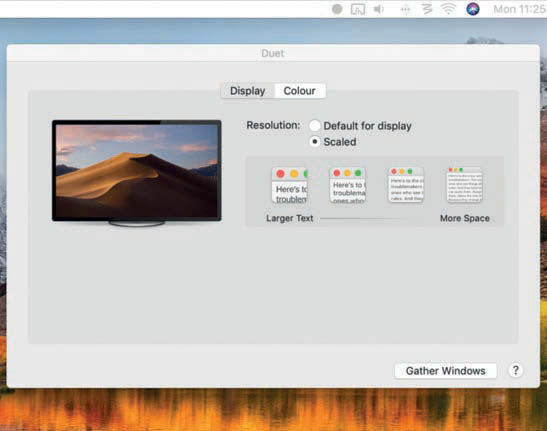Click the Duet window title
Screen dimensions: 547x431
(x=272, y=53)
